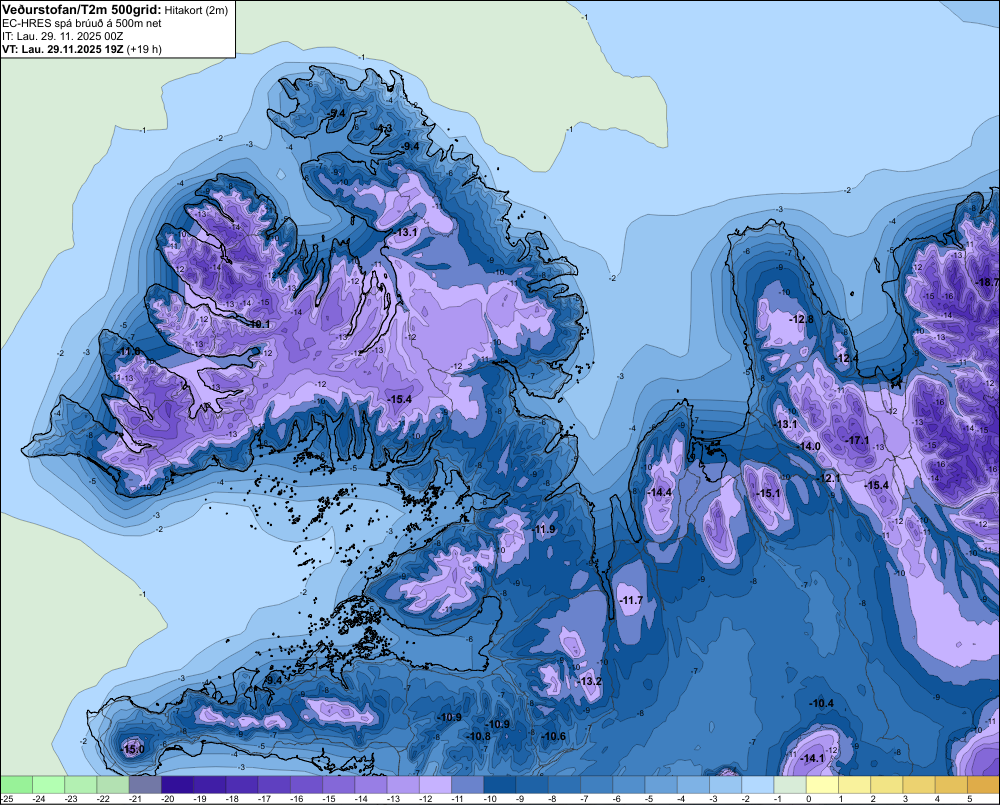Click the legend number -5
1000x805 pixels.
coord(649,799)
